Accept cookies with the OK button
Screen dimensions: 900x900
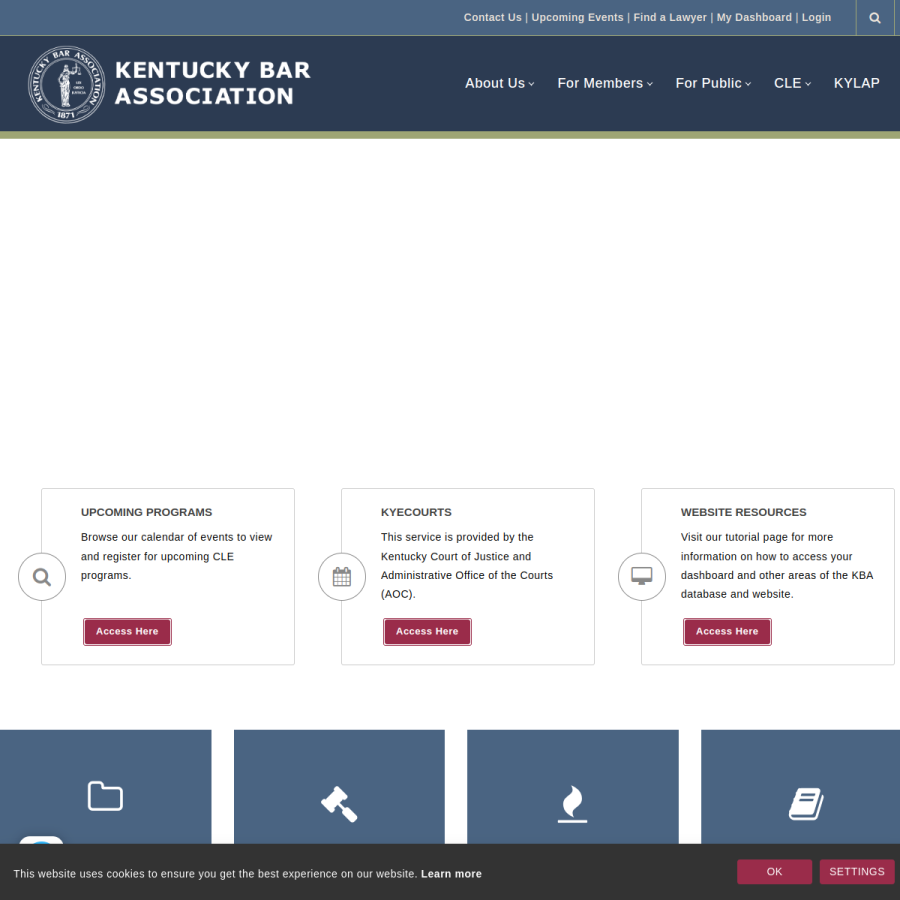click(774, 871)
